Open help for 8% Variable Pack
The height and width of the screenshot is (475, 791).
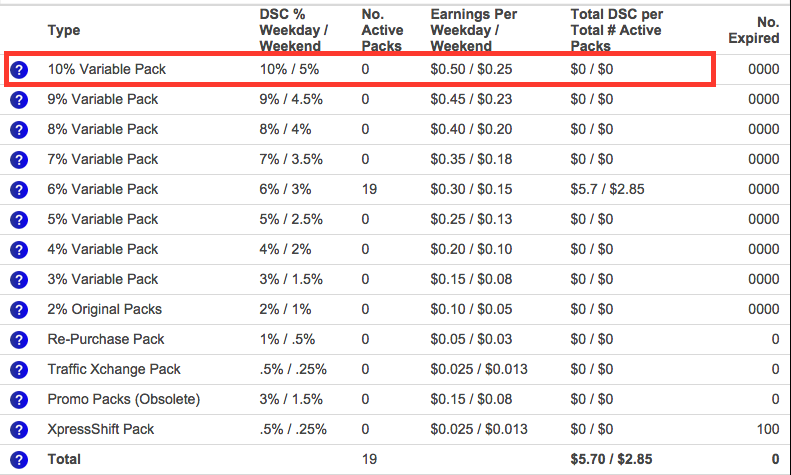(x=18, y=130)
